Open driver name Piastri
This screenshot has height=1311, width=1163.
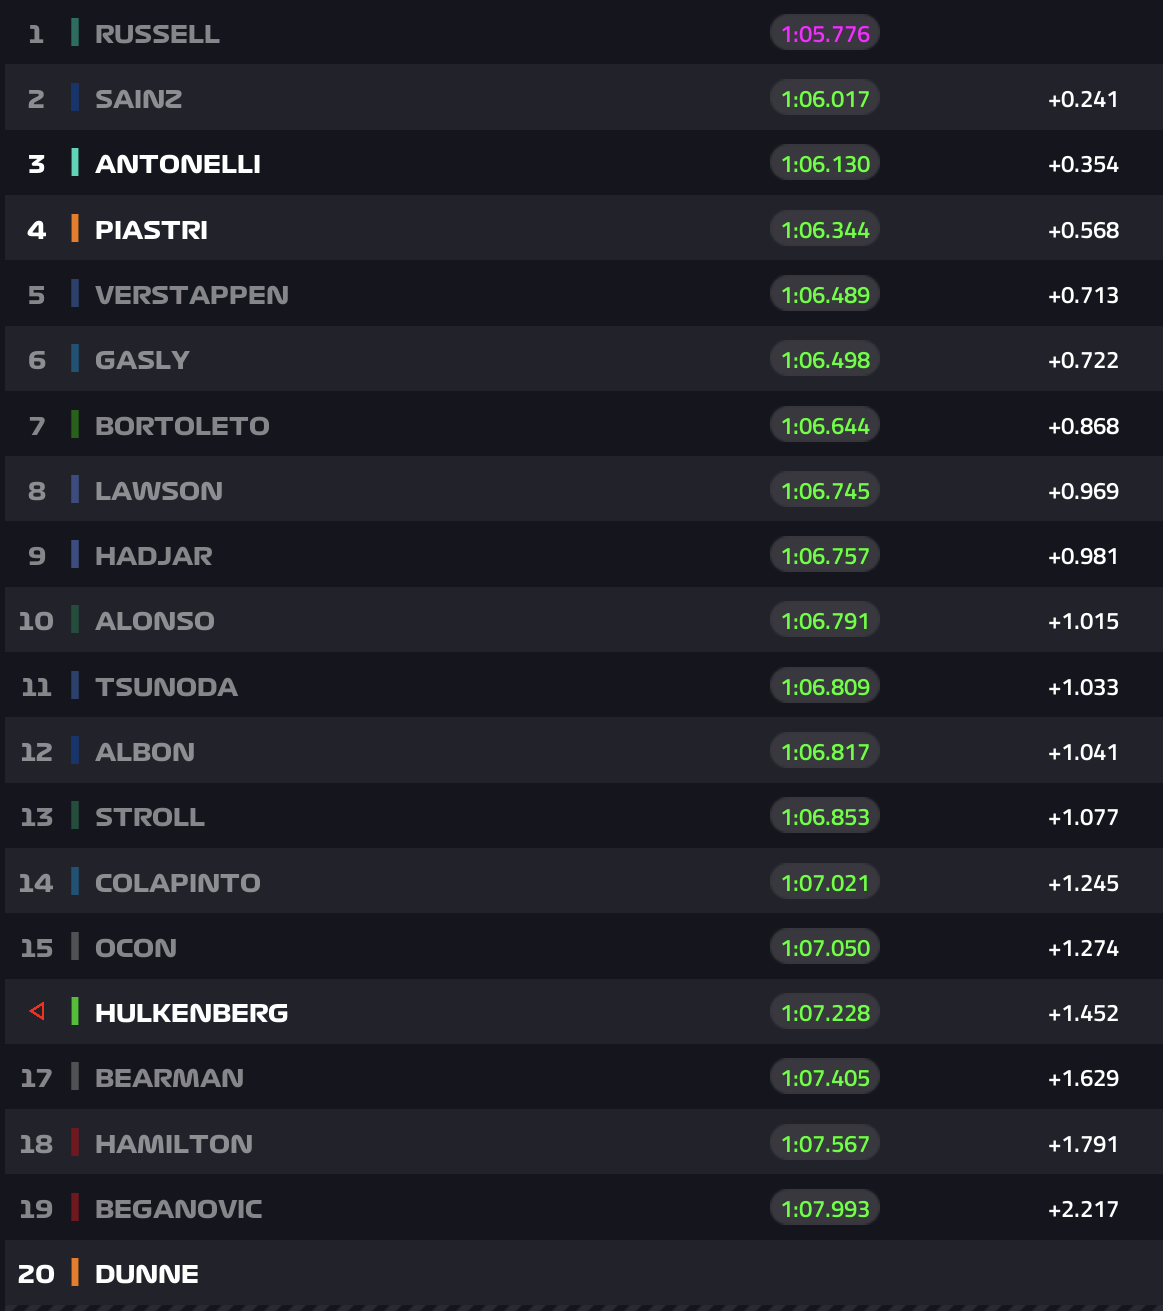click(151, 230)
